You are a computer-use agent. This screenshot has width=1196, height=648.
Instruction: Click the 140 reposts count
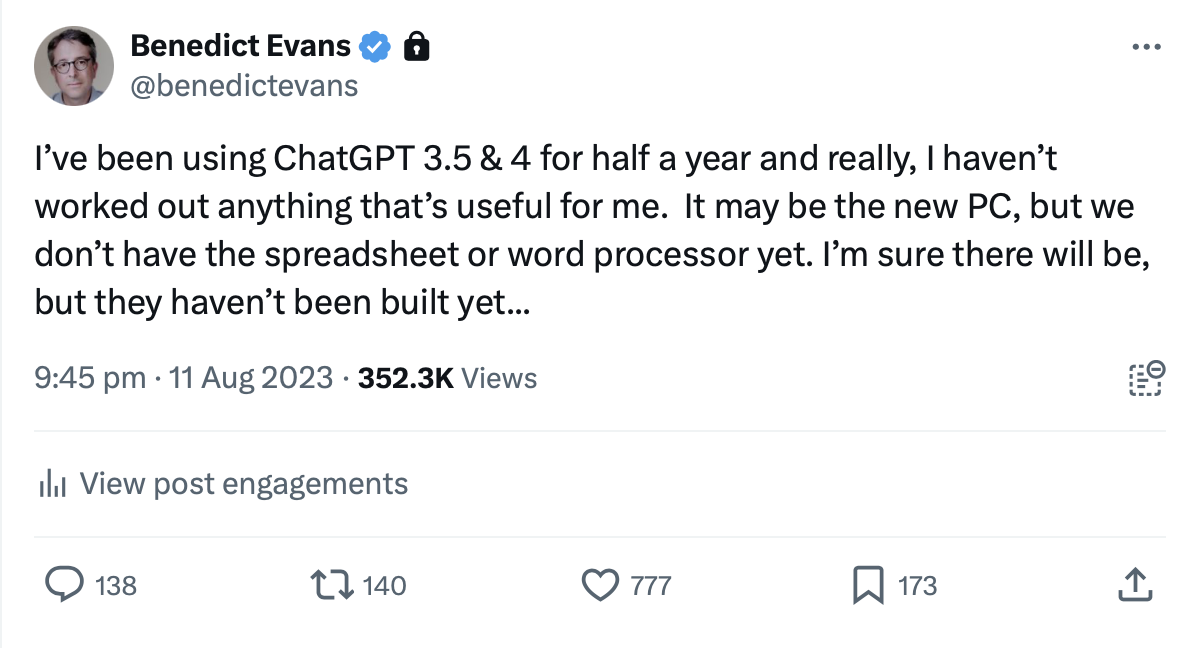tap(385, 586)
